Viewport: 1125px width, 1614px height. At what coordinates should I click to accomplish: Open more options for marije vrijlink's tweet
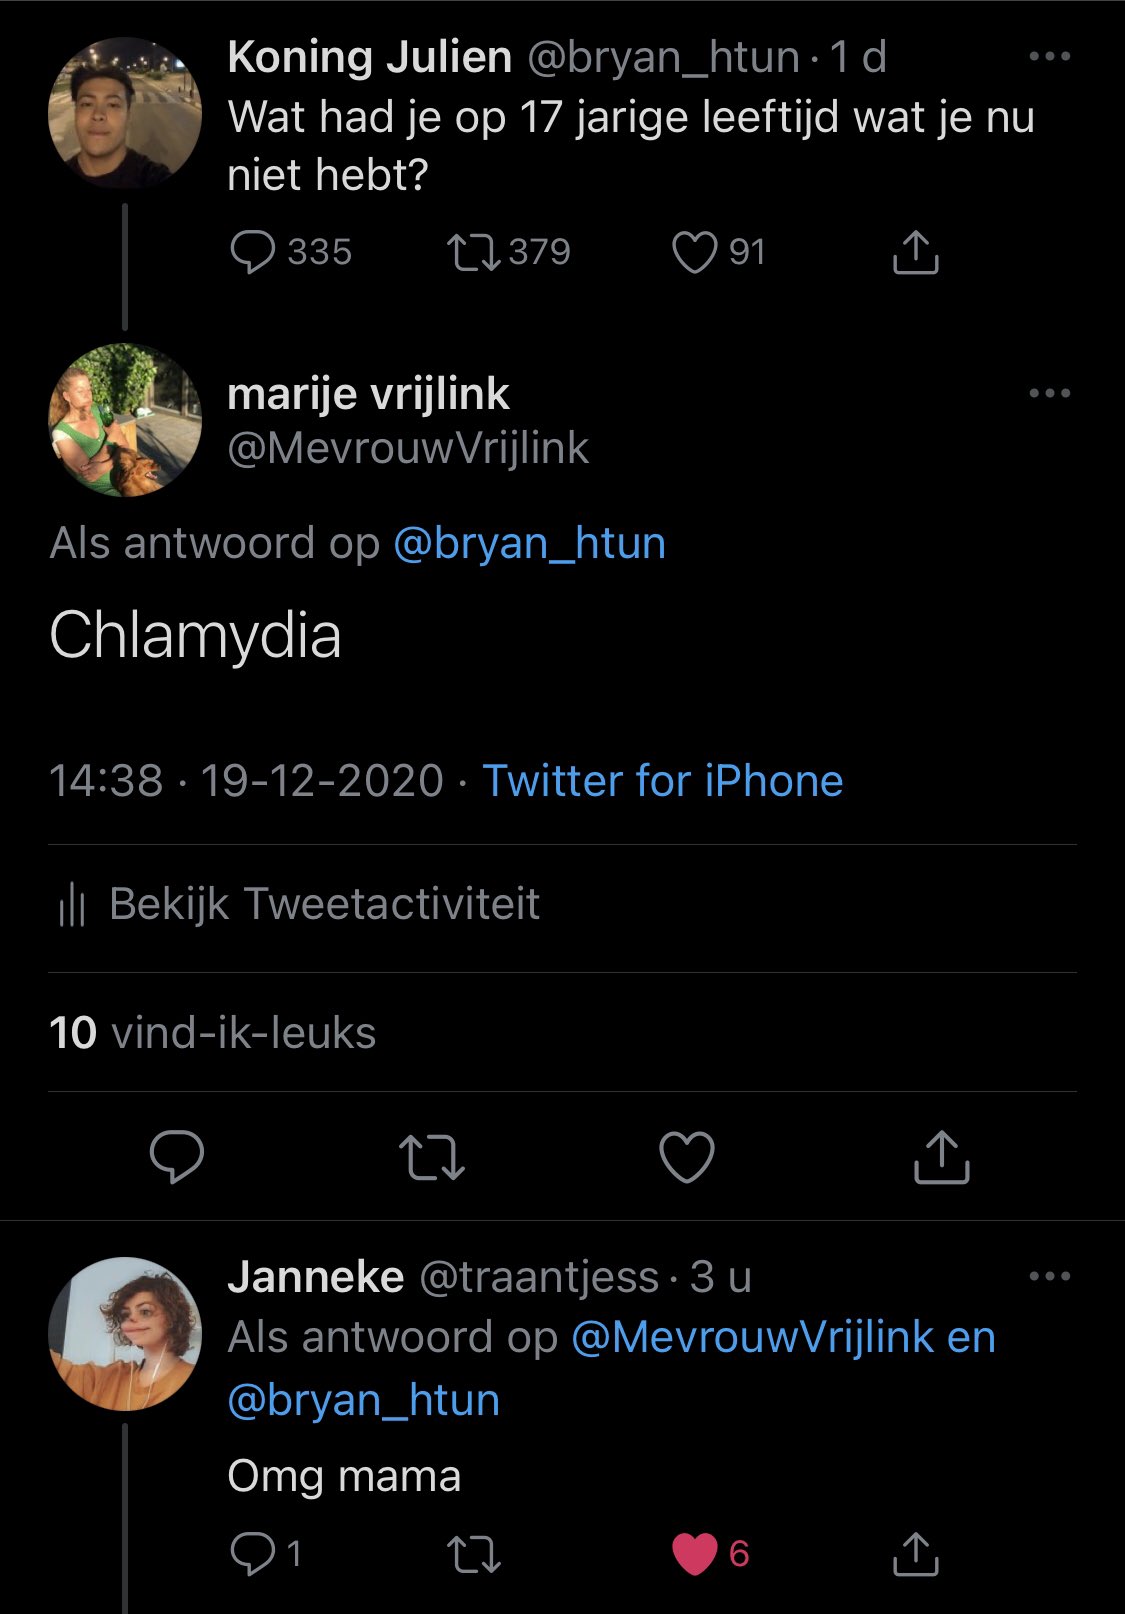tap(1049, 394)
